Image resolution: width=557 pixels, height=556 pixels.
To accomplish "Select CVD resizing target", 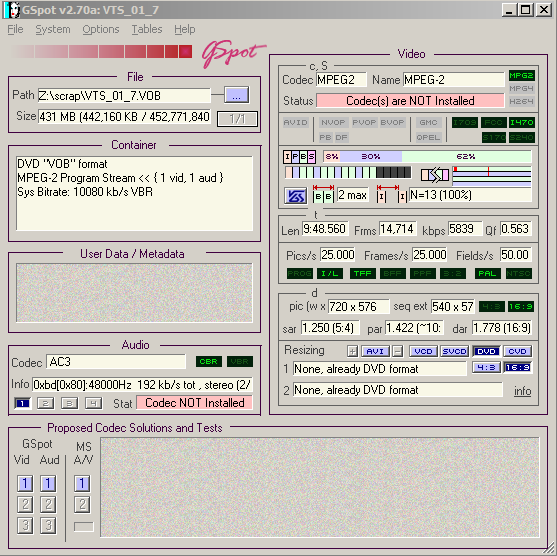I will [518, 351].
